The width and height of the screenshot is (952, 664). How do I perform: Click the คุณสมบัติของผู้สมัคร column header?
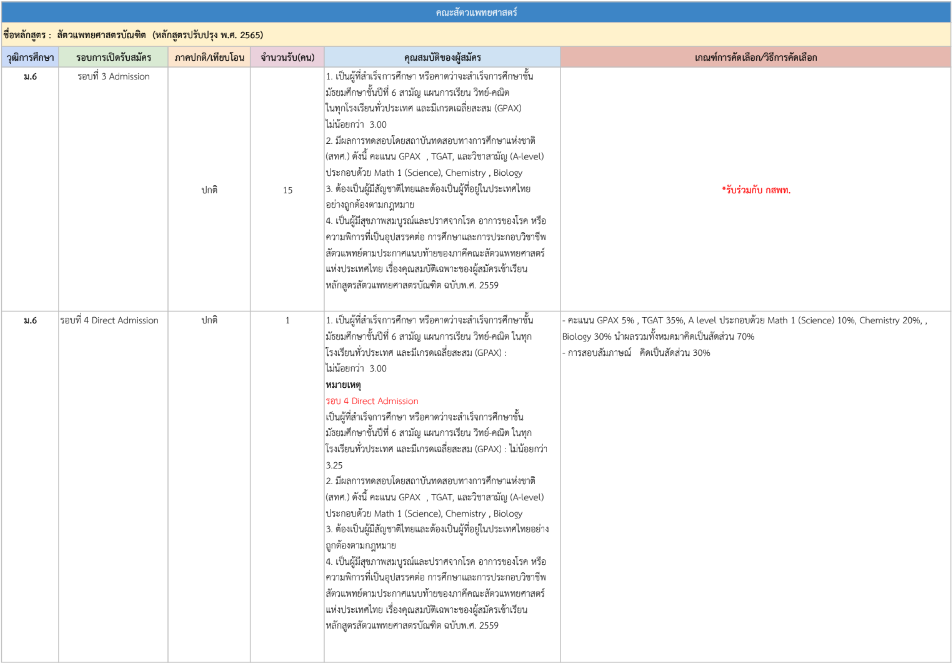(442, 58)
